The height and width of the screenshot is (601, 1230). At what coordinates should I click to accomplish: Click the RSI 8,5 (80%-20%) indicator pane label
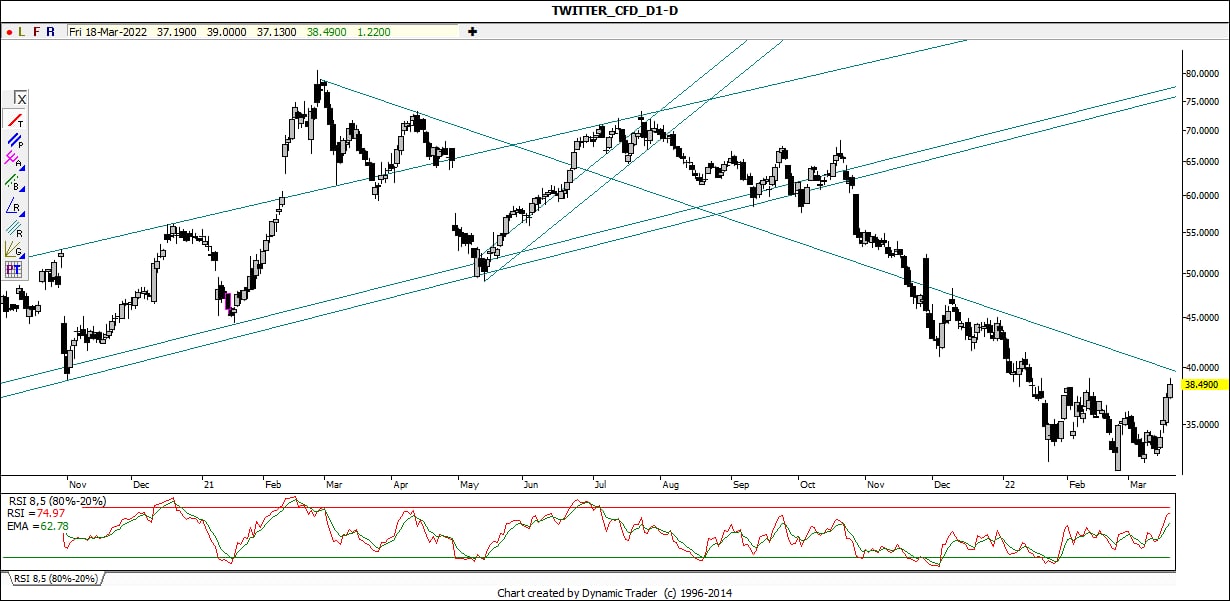56,501
